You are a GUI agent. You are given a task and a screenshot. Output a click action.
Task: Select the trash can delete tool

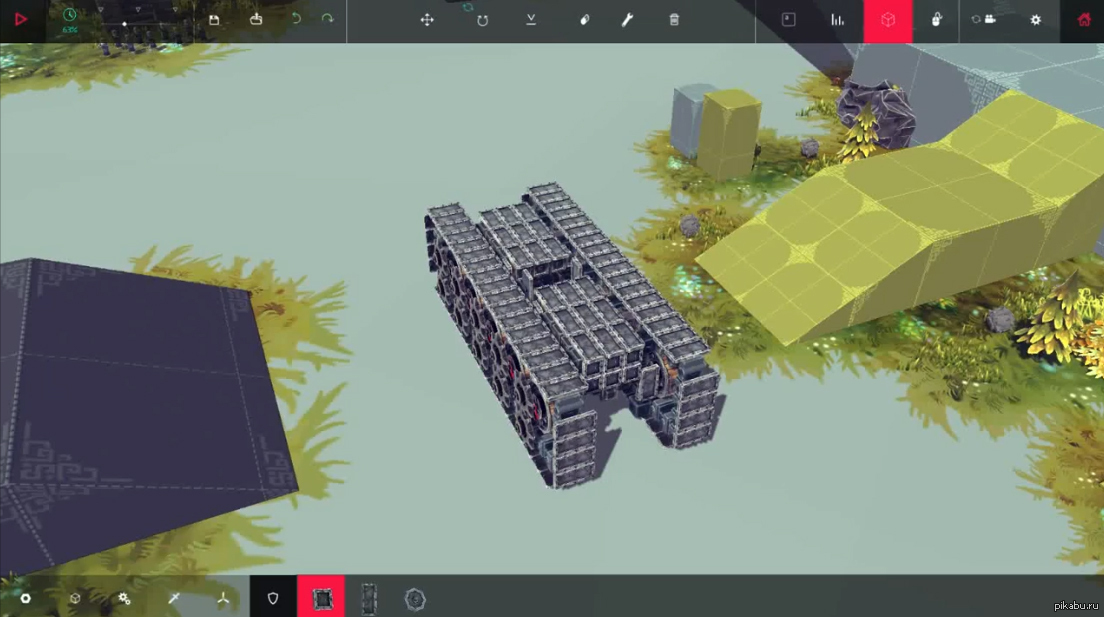[674, 20]
